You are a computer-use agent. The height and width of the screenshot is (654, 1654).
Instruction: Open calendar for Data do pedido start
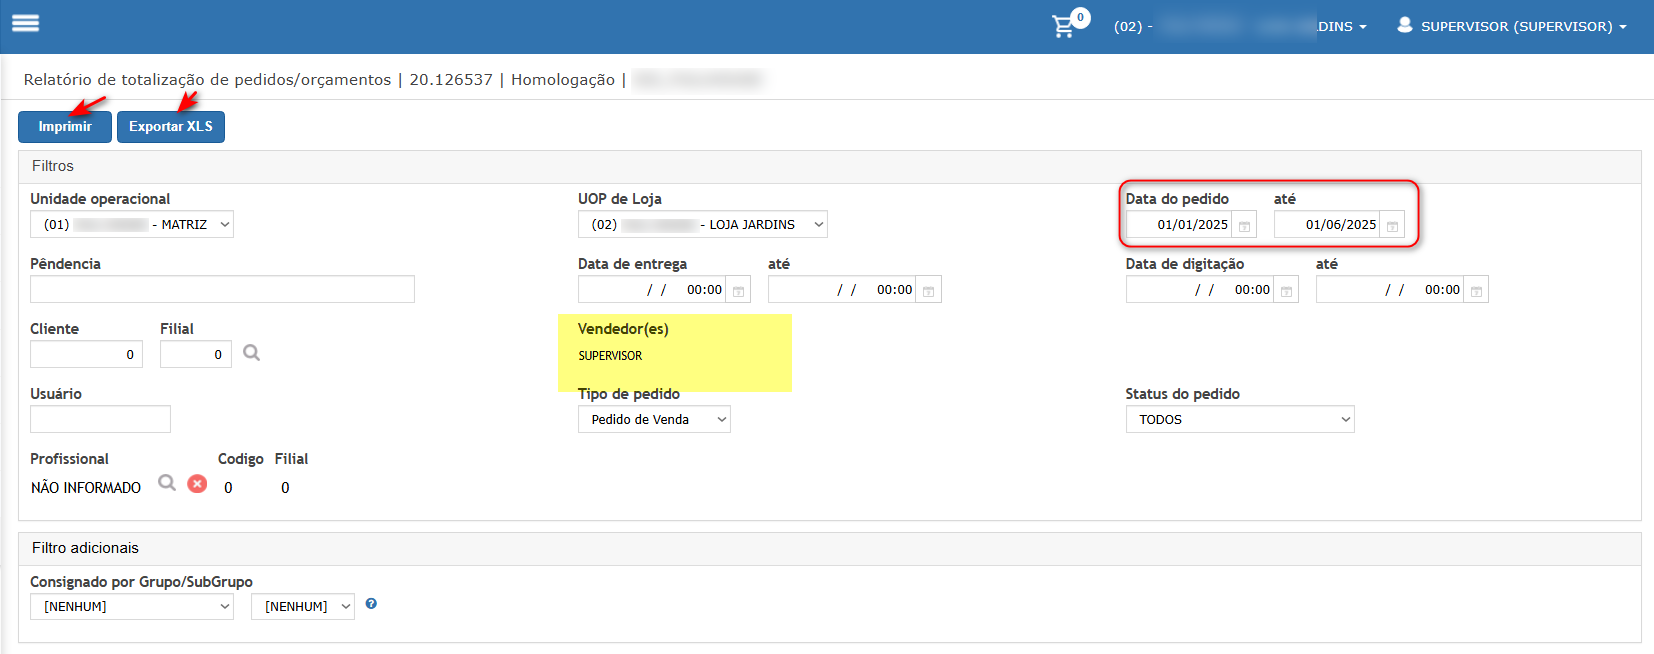coord(1244,226)
